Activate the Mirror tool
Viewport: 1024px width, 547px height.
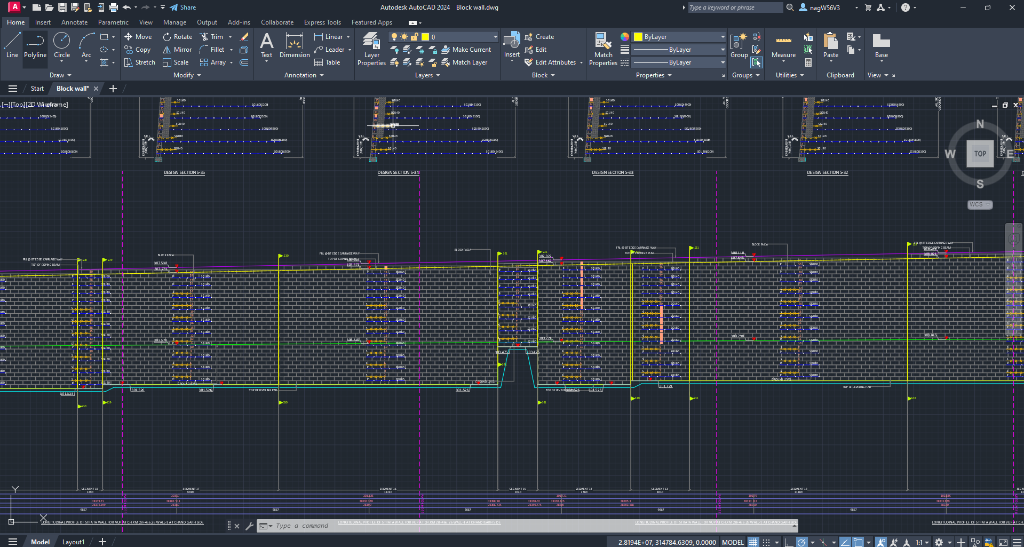point(176,49)
